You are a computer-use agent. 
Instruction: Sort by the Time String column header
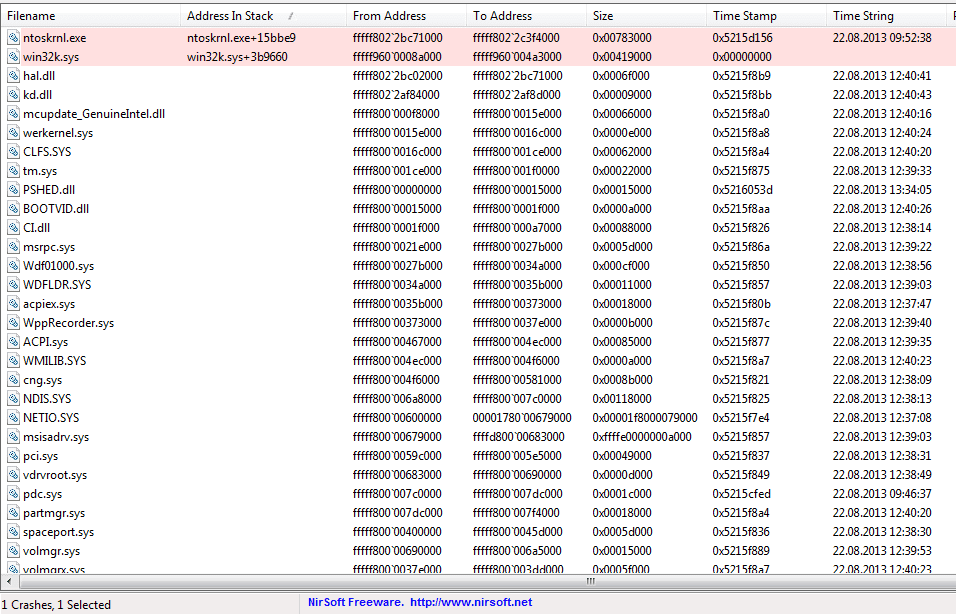pos(886,16)
